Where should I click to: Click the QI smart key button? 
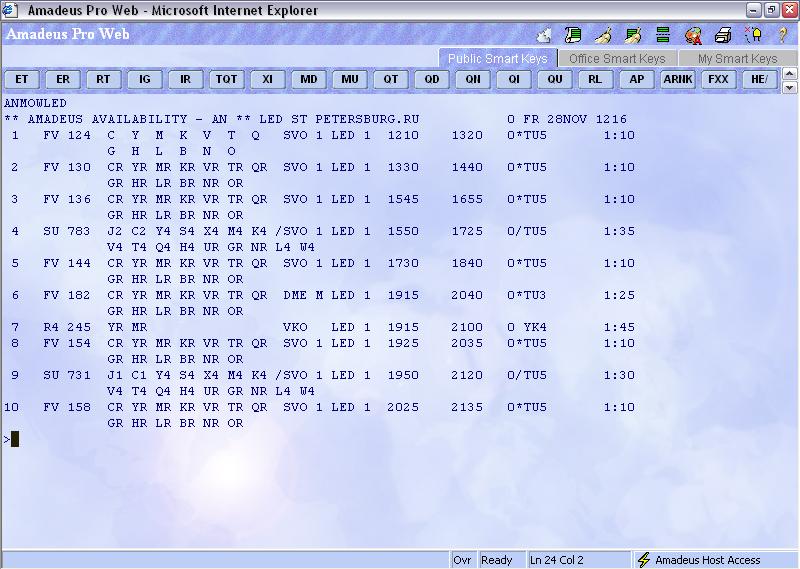coord(514,80)
